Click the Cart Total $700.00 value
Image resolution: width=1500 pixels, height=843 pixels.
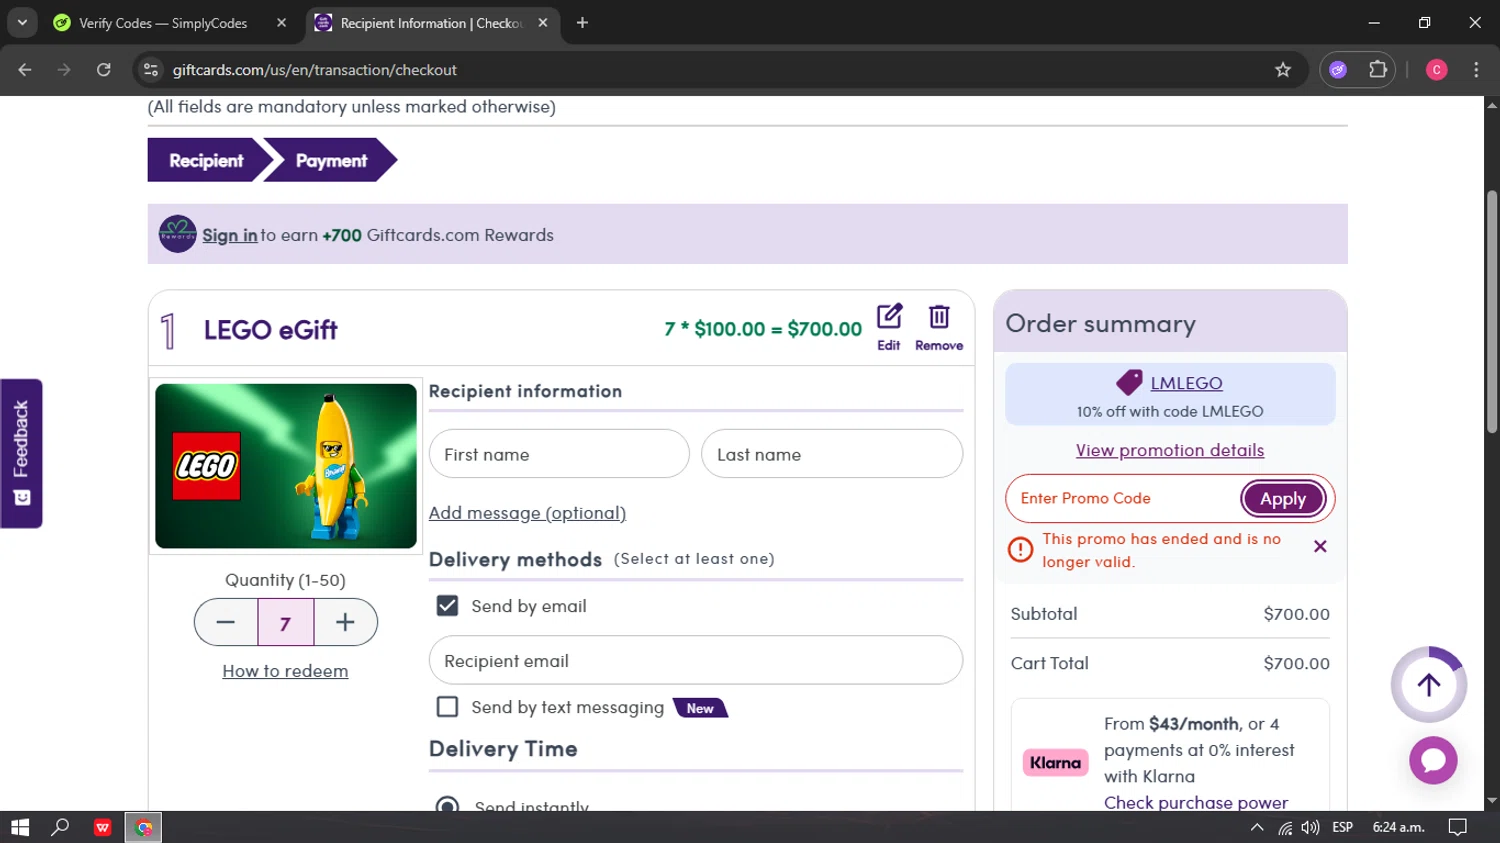click(x=1296, y=663)
